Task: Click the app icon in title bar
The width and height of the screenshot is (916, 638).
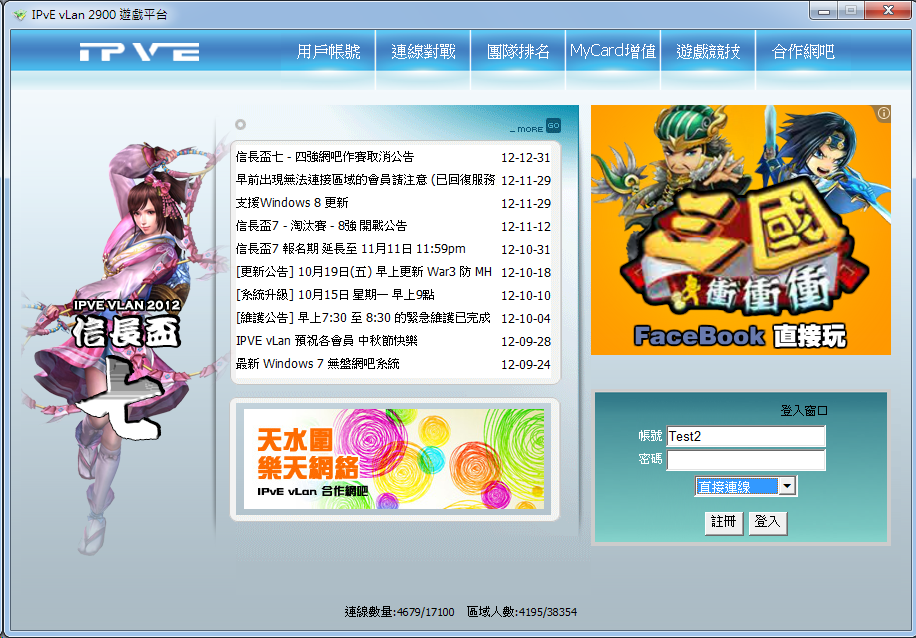Action: 20,15
